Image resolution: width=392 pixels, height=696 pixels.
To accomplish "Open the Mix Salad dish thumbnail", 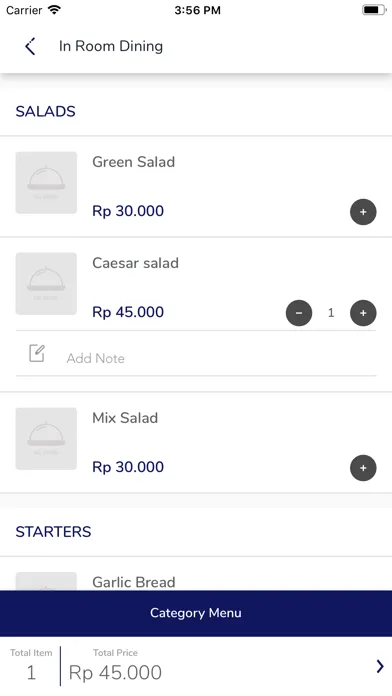I will 46,439.
